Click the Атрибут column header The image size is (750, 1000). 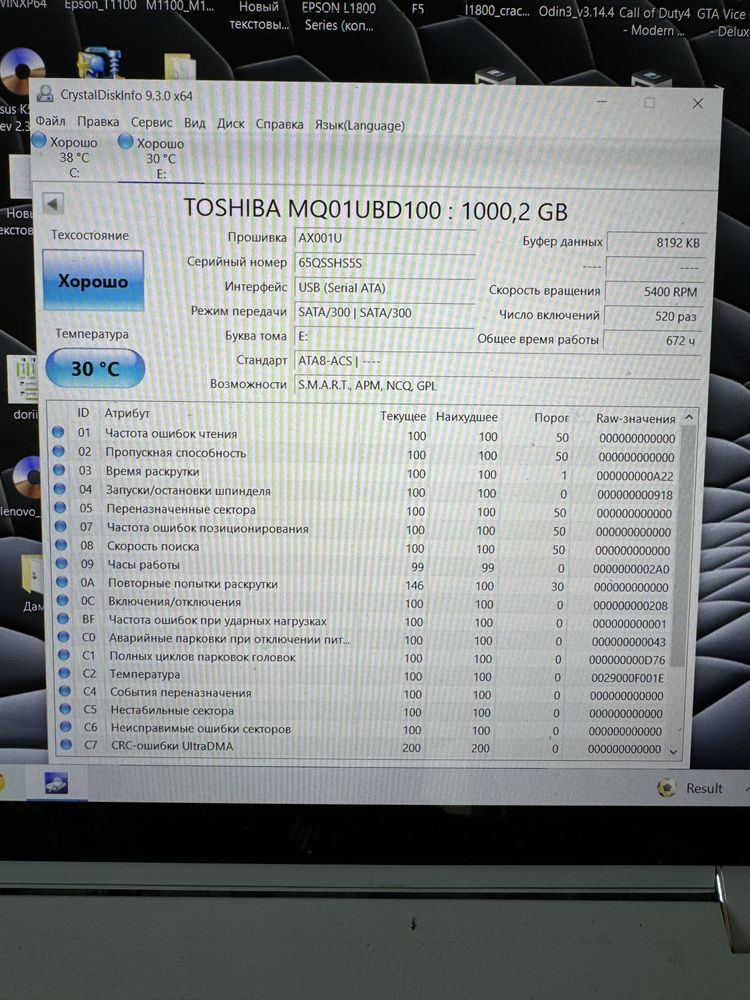tap(127, 413)
